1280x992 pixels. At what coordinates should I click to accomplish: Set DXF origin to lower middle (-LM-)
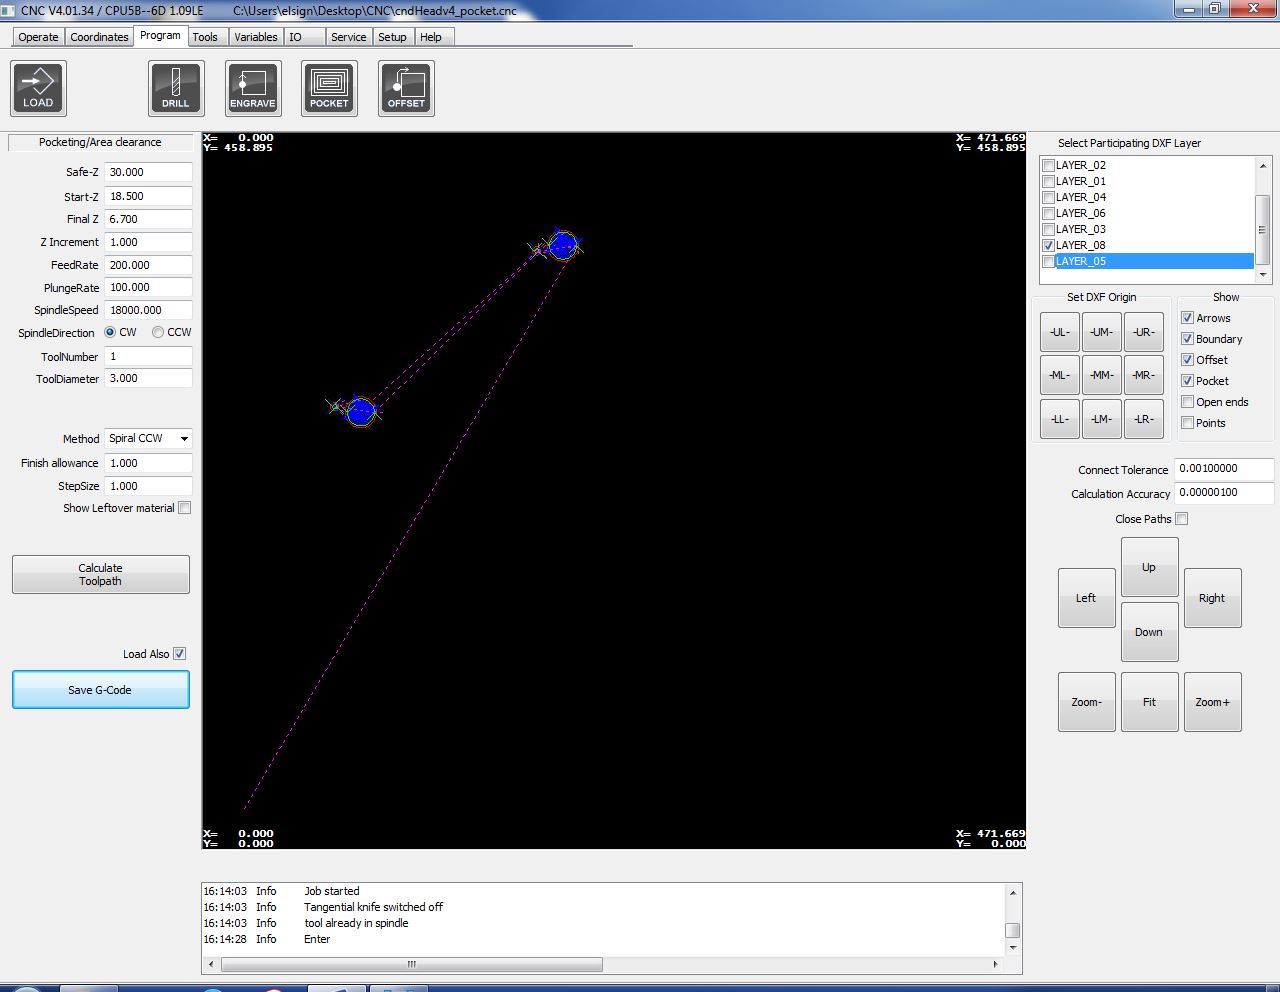pos(1102,419)
